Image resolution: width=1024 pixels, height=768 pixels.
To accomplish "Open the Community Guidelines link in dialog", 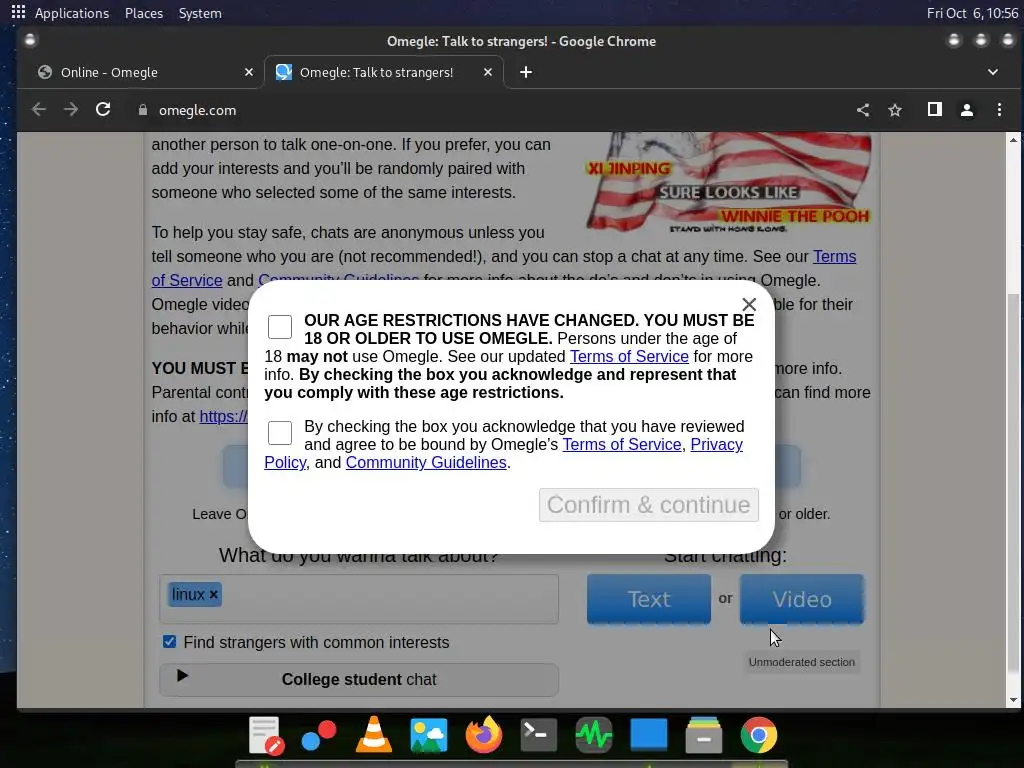I will (x=426, y=462).
